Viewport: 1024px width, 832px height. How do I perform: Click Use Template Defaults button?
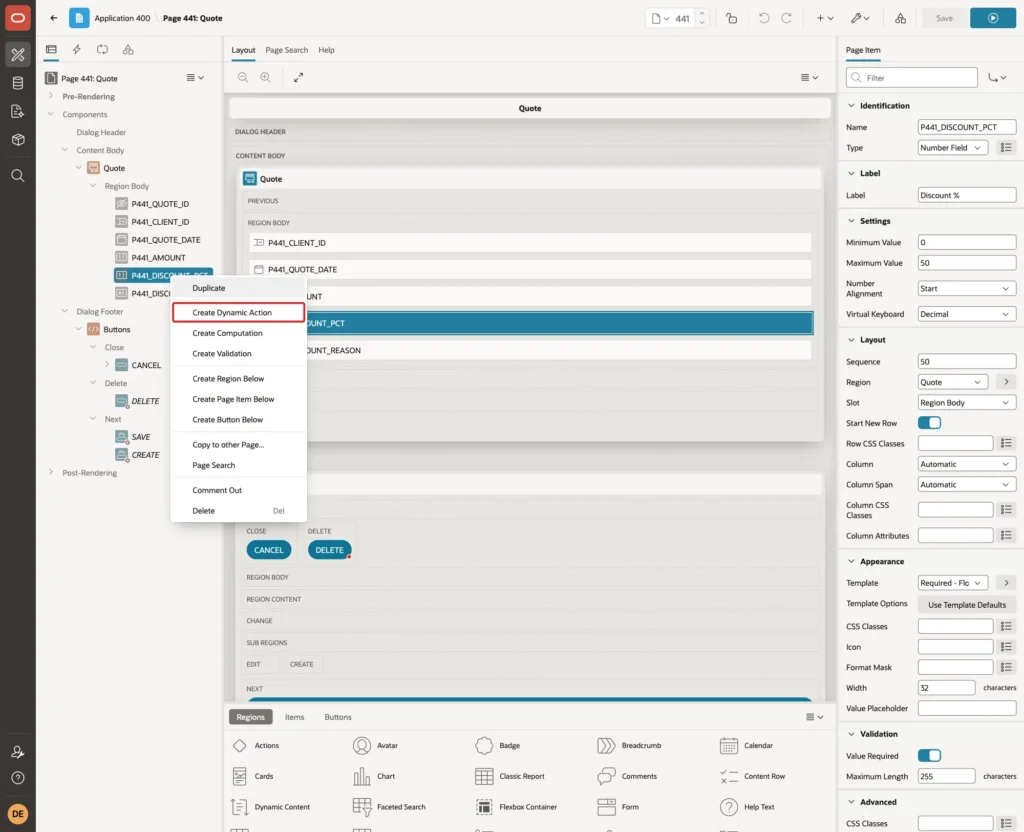967,605
